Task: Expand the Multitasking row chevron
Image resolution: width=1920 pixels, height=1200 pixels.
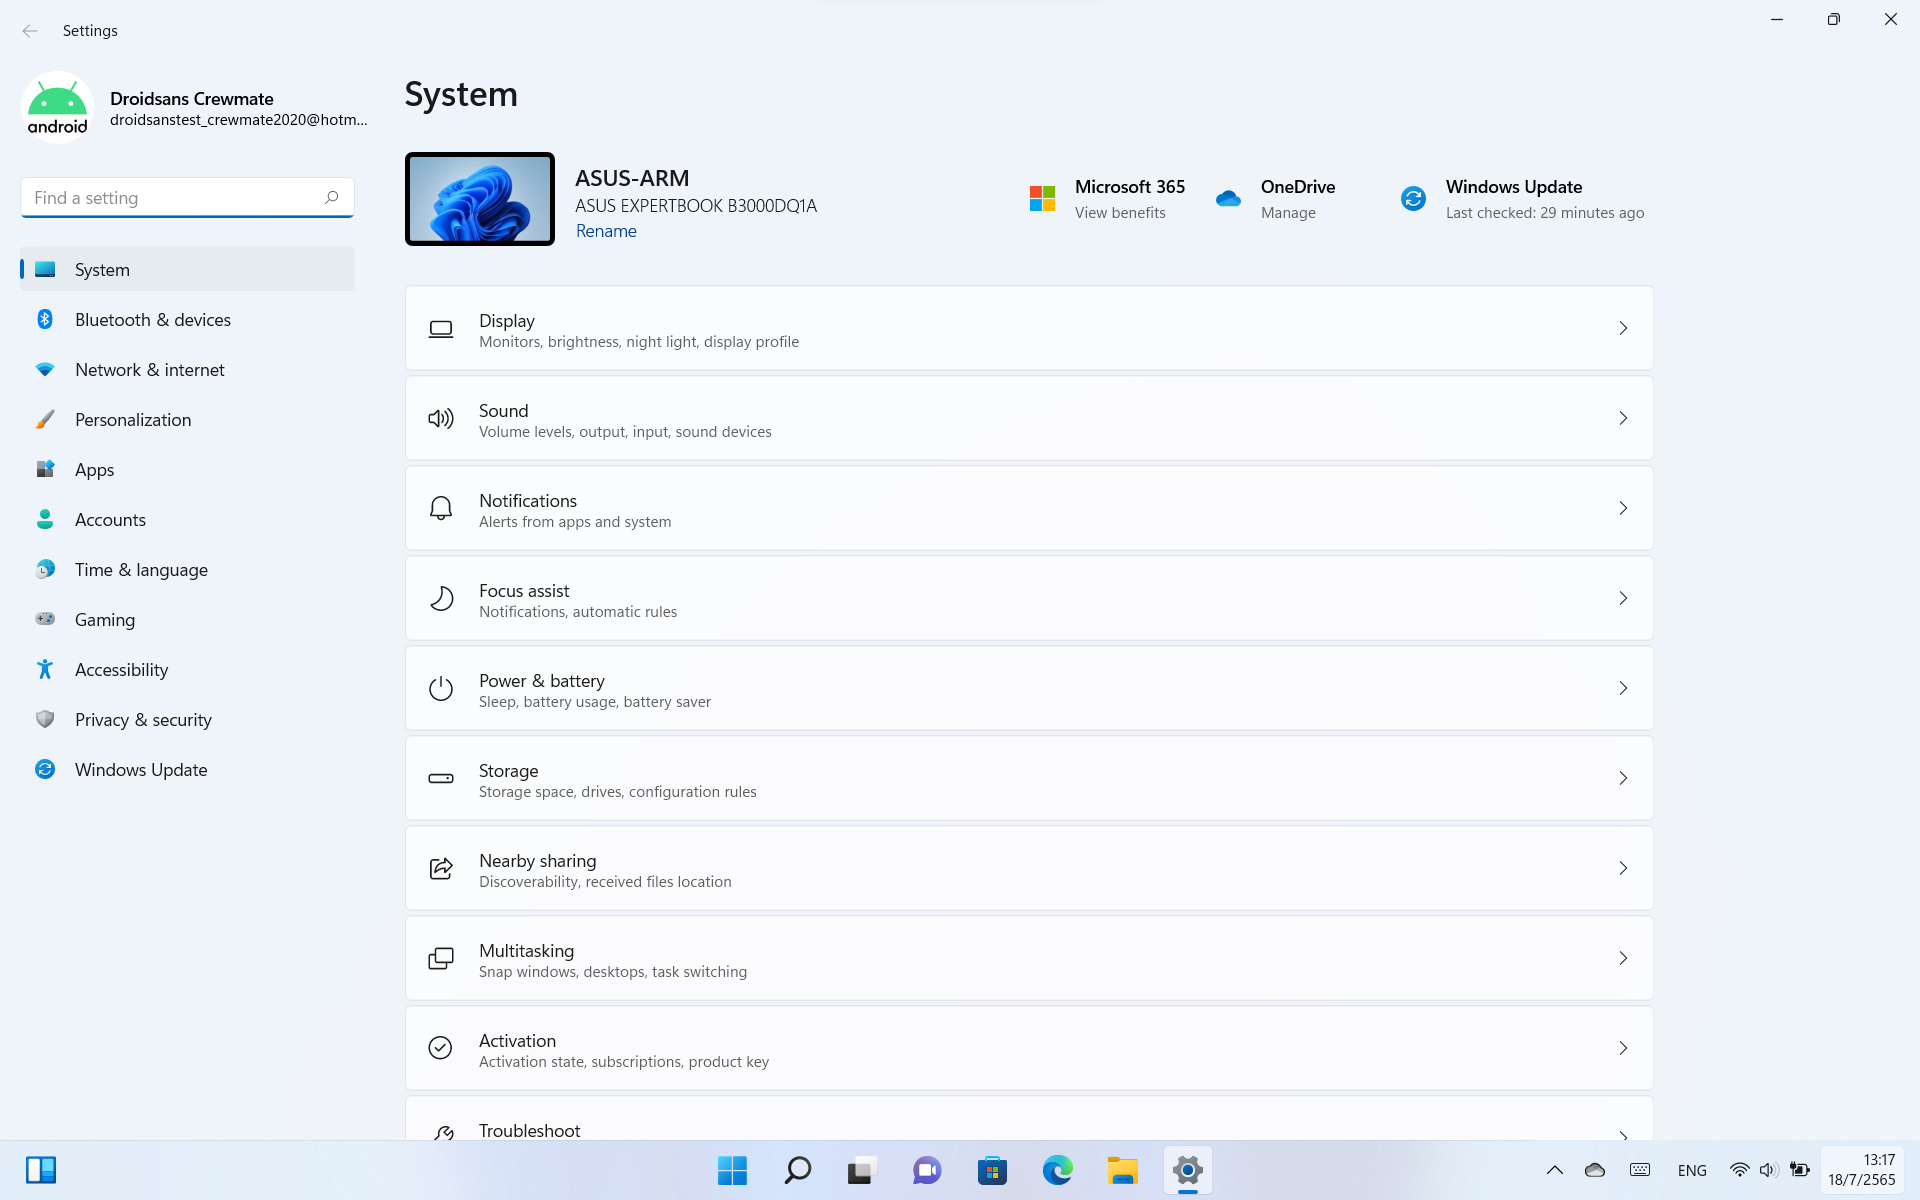Action: (x=1623, y=958)
